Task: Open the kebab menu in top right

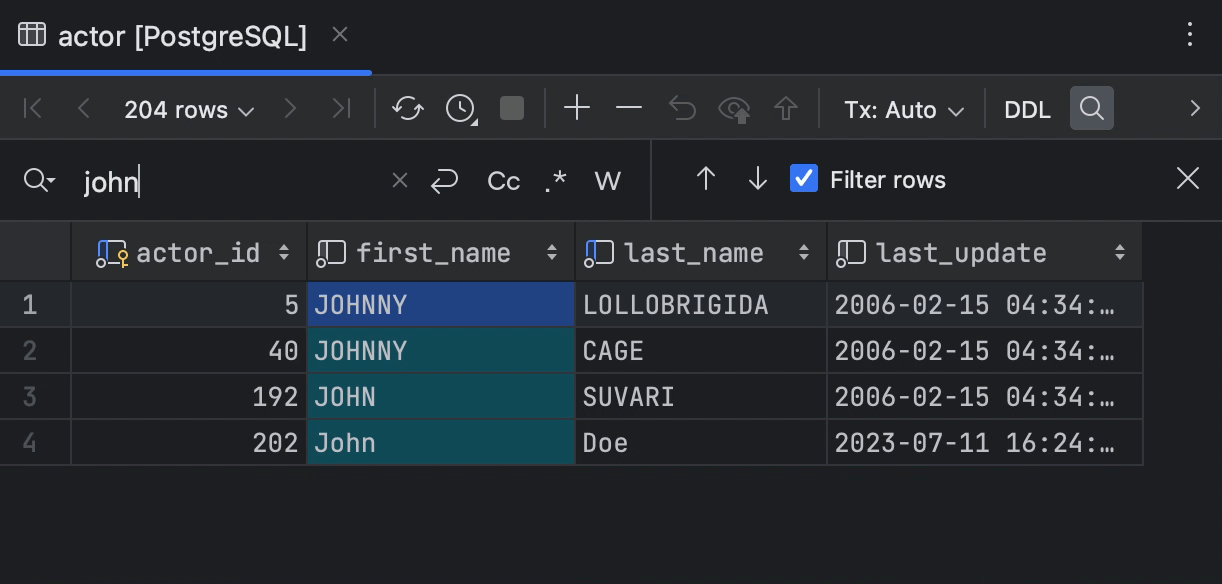Action: click(1189, 34)
